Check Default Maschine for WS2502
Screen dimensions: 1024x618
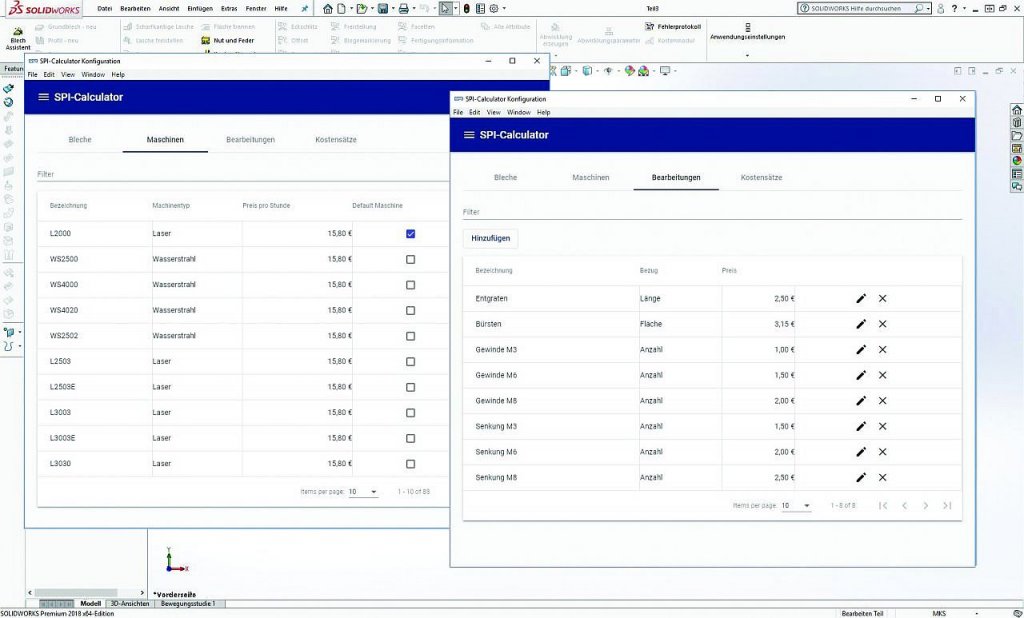coord(410,336)
